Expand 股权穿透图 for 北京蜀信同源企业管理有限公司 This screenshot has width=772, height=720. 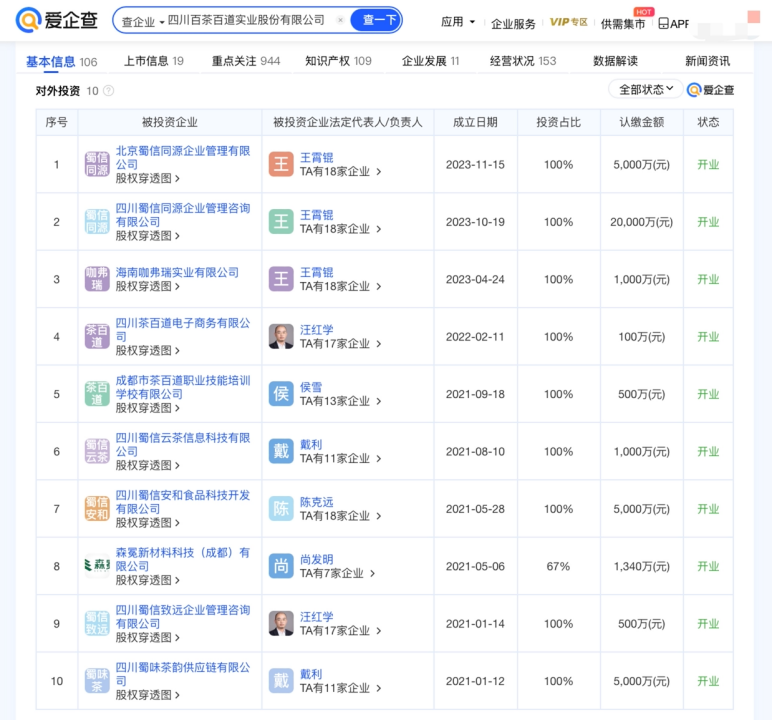pos(148,178)
